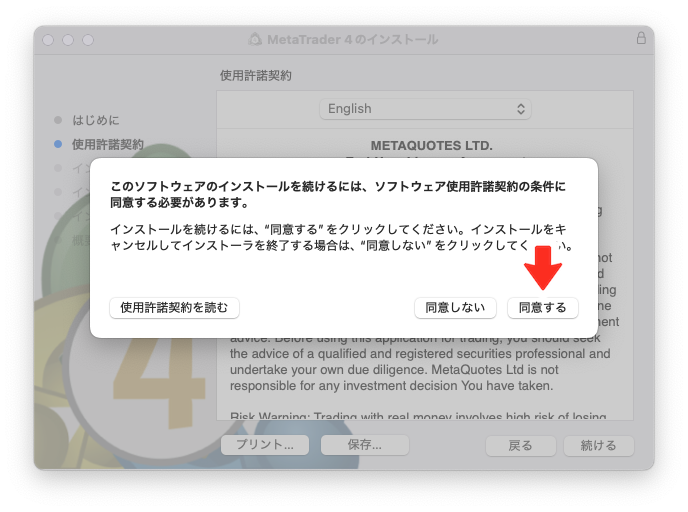
Task: Click the 保存... (Save) button
Action: (365, 445)
